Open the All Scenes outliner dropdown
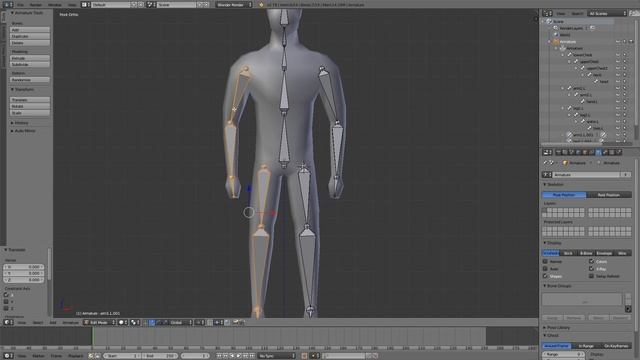640x360 pixels. 607,13
